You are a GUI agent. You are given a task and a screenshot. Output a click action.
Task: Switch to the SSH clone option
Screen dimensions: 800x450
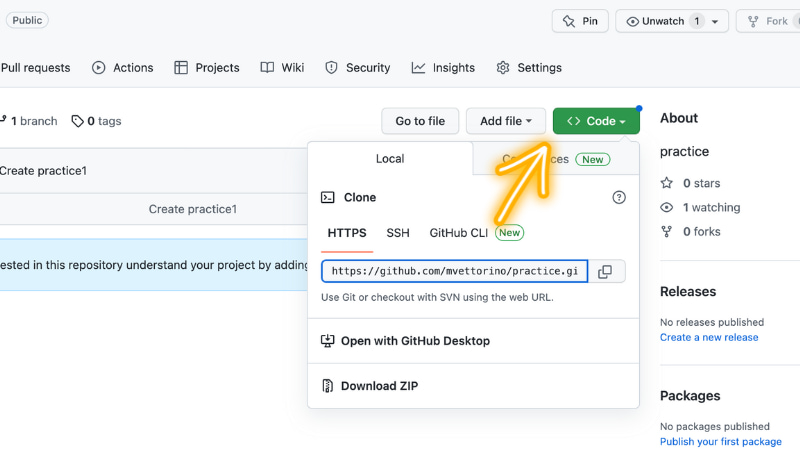click(398, 233)
